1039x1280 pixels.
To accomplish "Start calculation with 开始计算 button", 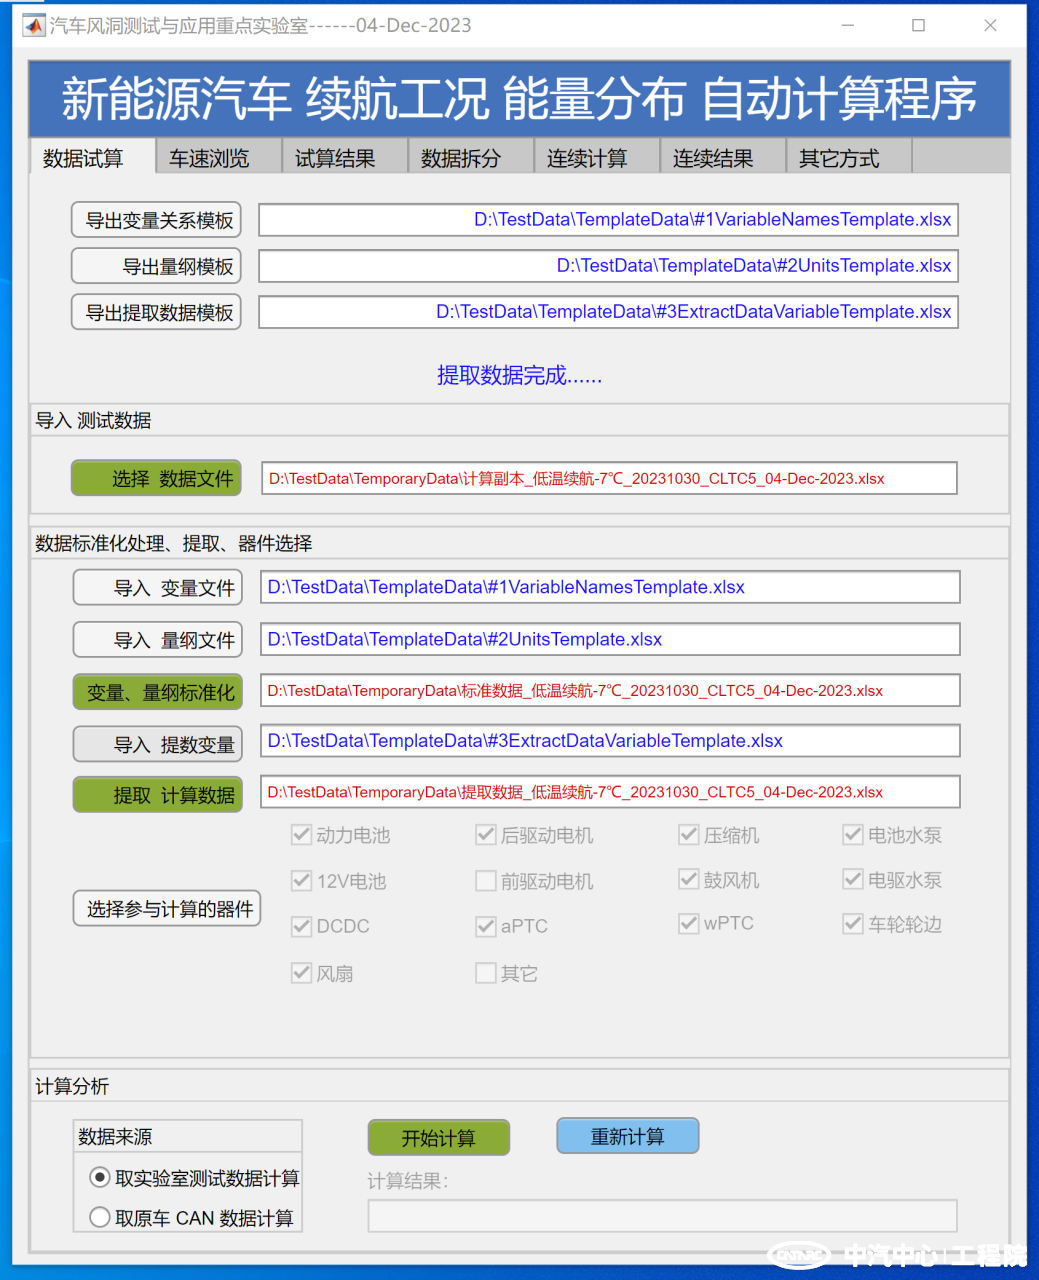I will tap(438, 1137).
